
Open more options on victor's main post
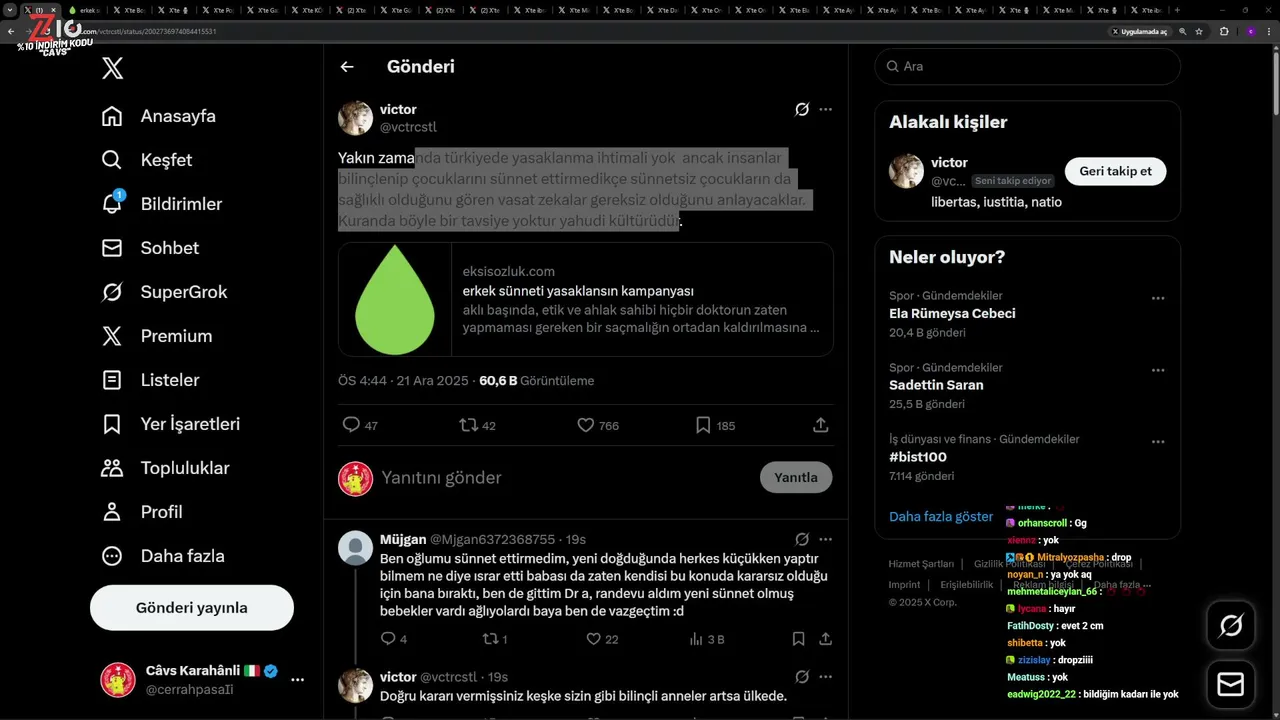(x=826, y=110)
